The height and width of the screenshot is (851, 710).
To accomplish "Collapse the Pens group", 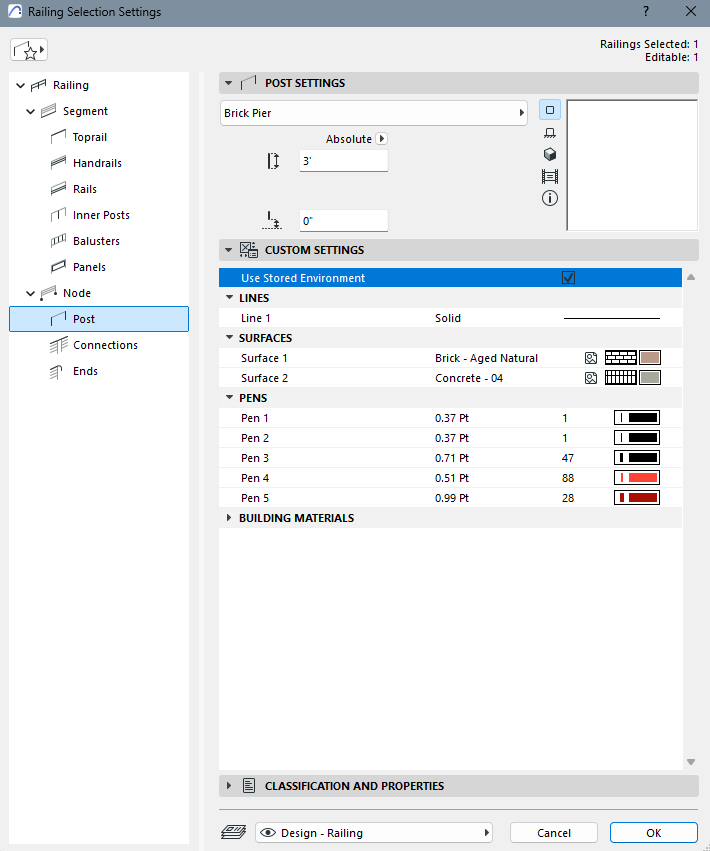I will 230,397.
